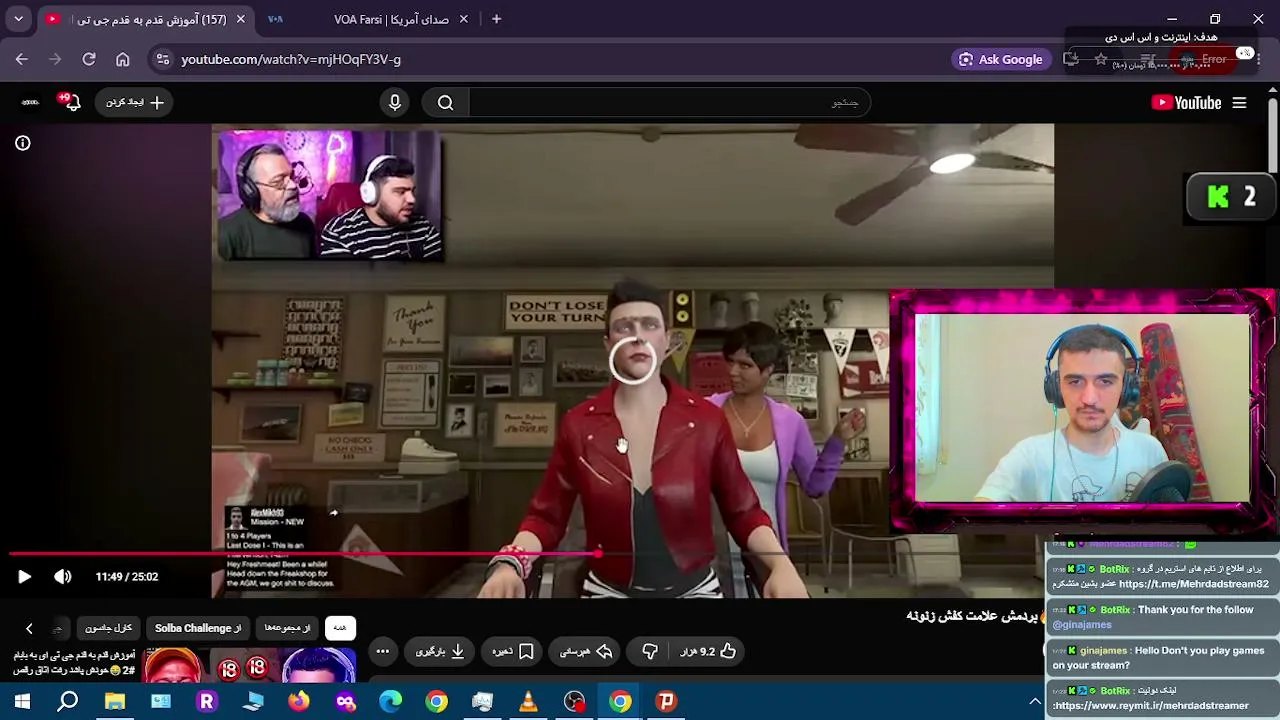Click the Ask Google lens button
Image resolution: width=1280 pixels, height=720 pixels.
point(1001,59)
